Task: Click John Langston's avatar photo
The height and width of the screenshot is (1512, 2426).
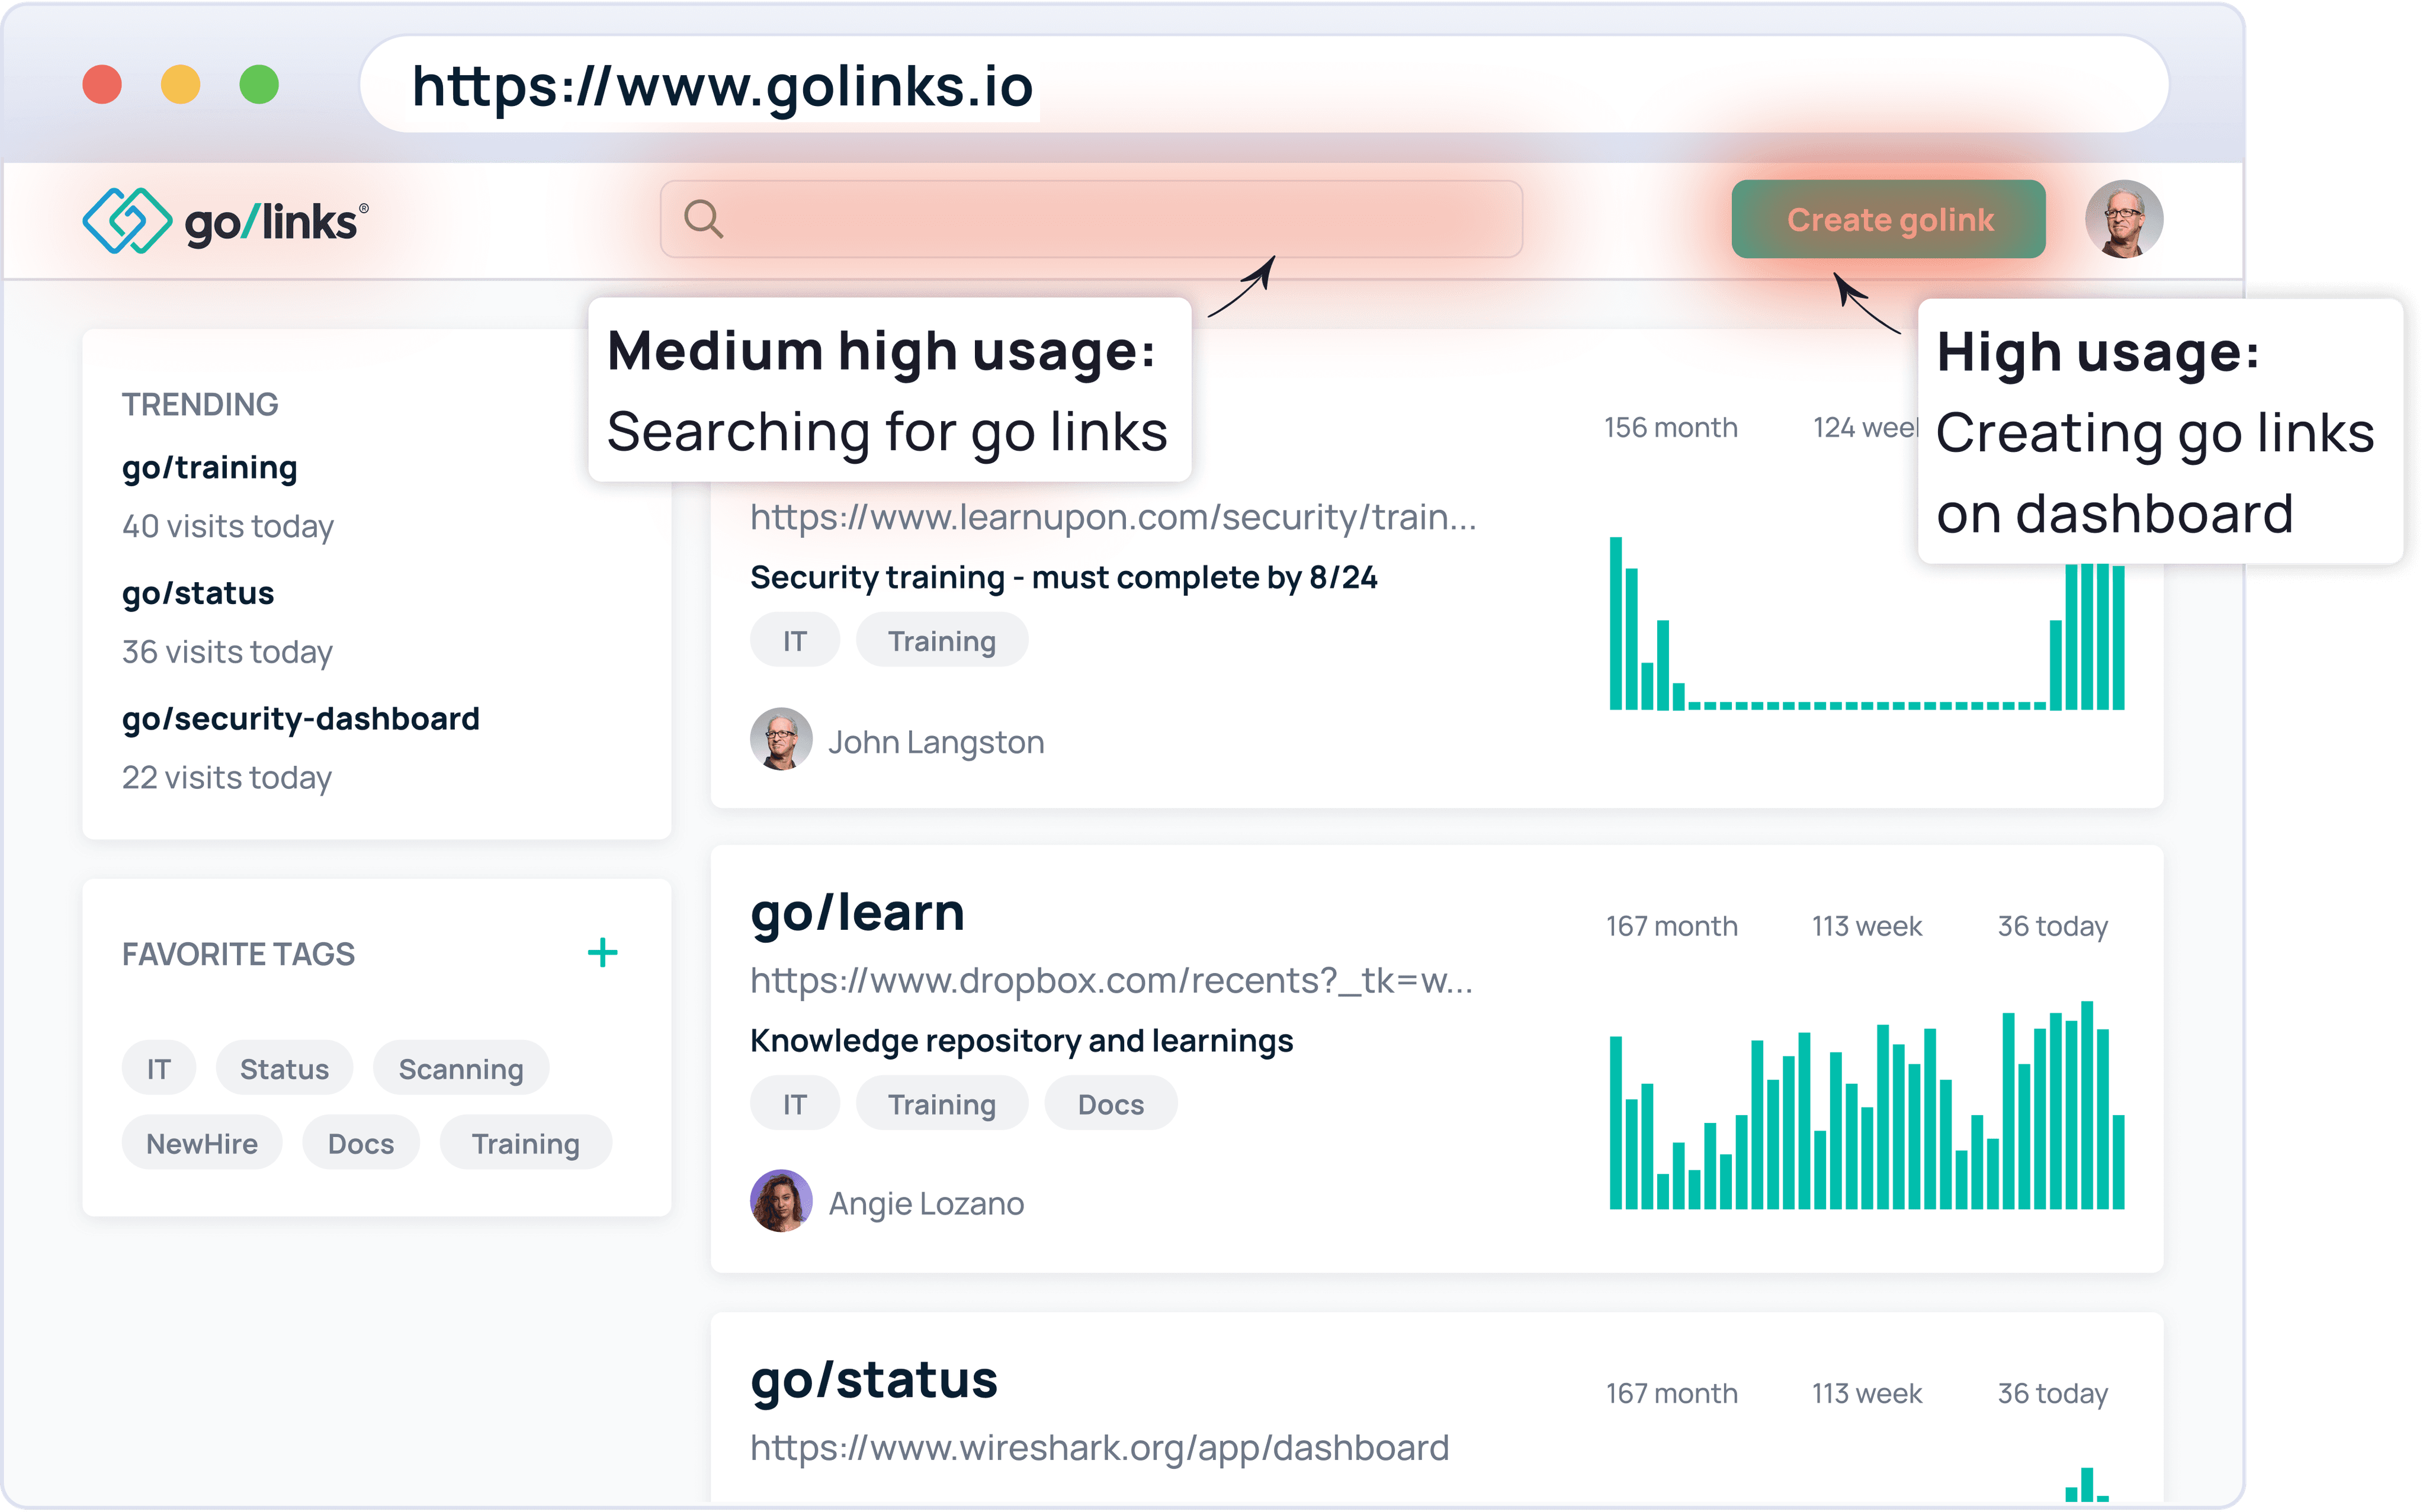Action: point(780,740)
